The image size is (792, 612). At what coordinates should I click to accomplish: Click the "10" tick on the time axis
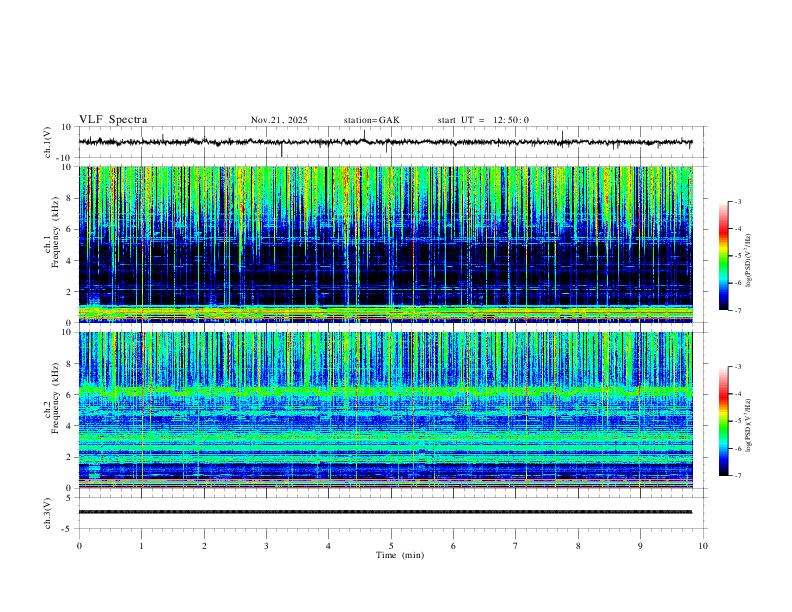click(703, 546)
